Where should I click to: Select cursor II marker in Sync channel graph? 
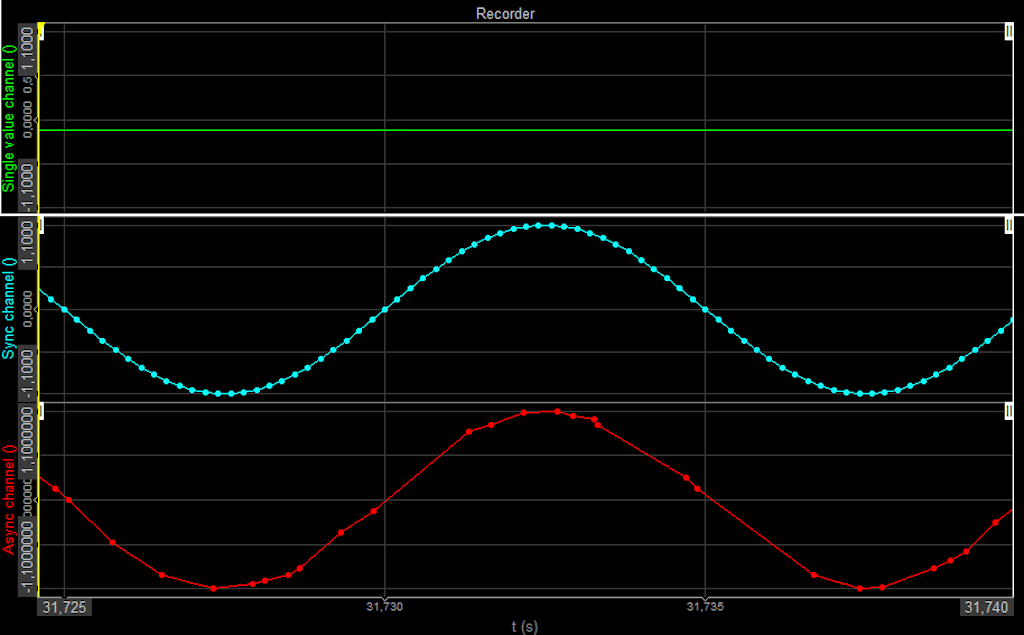(1008, 225)
